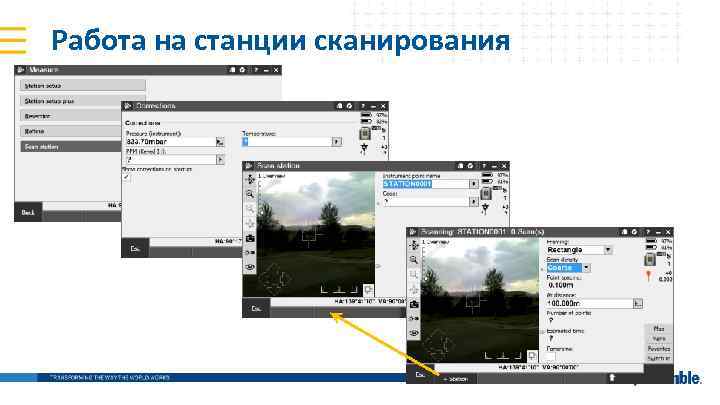The height and width of the screenshot is (405, 720).
Task: Click target star icon in Scan station window
Action: 485,208
